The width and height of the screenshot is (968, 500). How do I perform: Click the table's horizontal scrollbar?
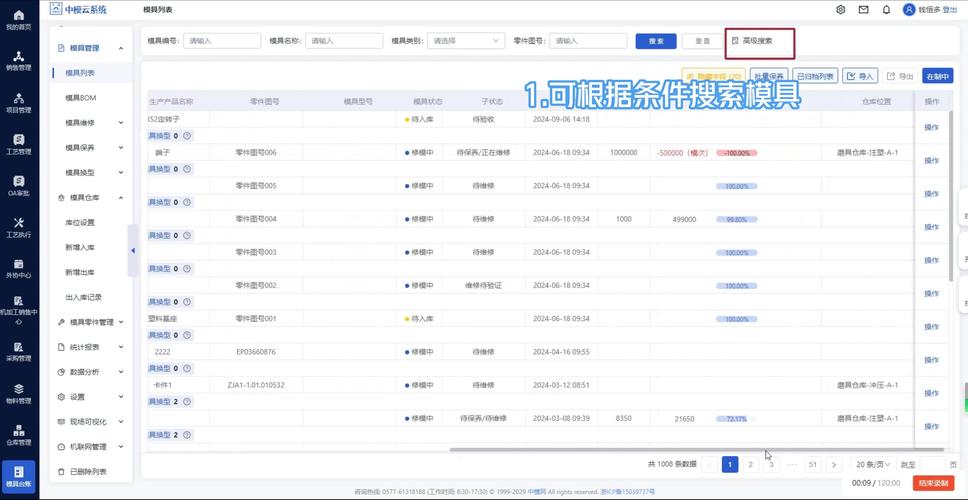(696, 449)
